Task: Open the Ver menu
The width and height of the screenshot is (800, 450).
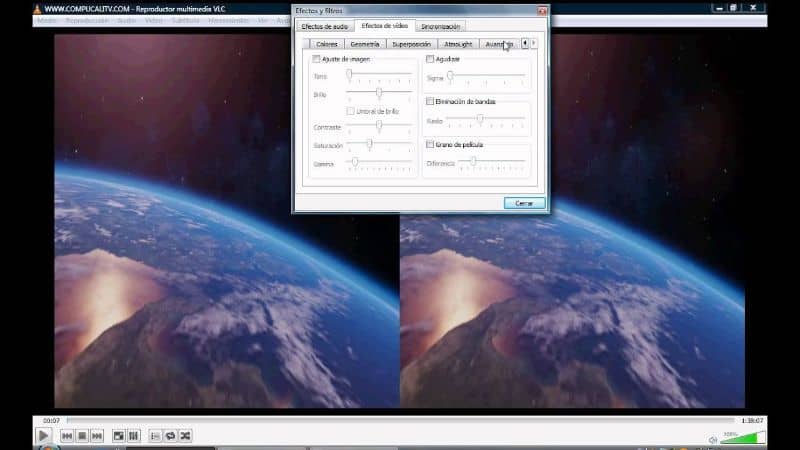Action: tap(263, 20)
